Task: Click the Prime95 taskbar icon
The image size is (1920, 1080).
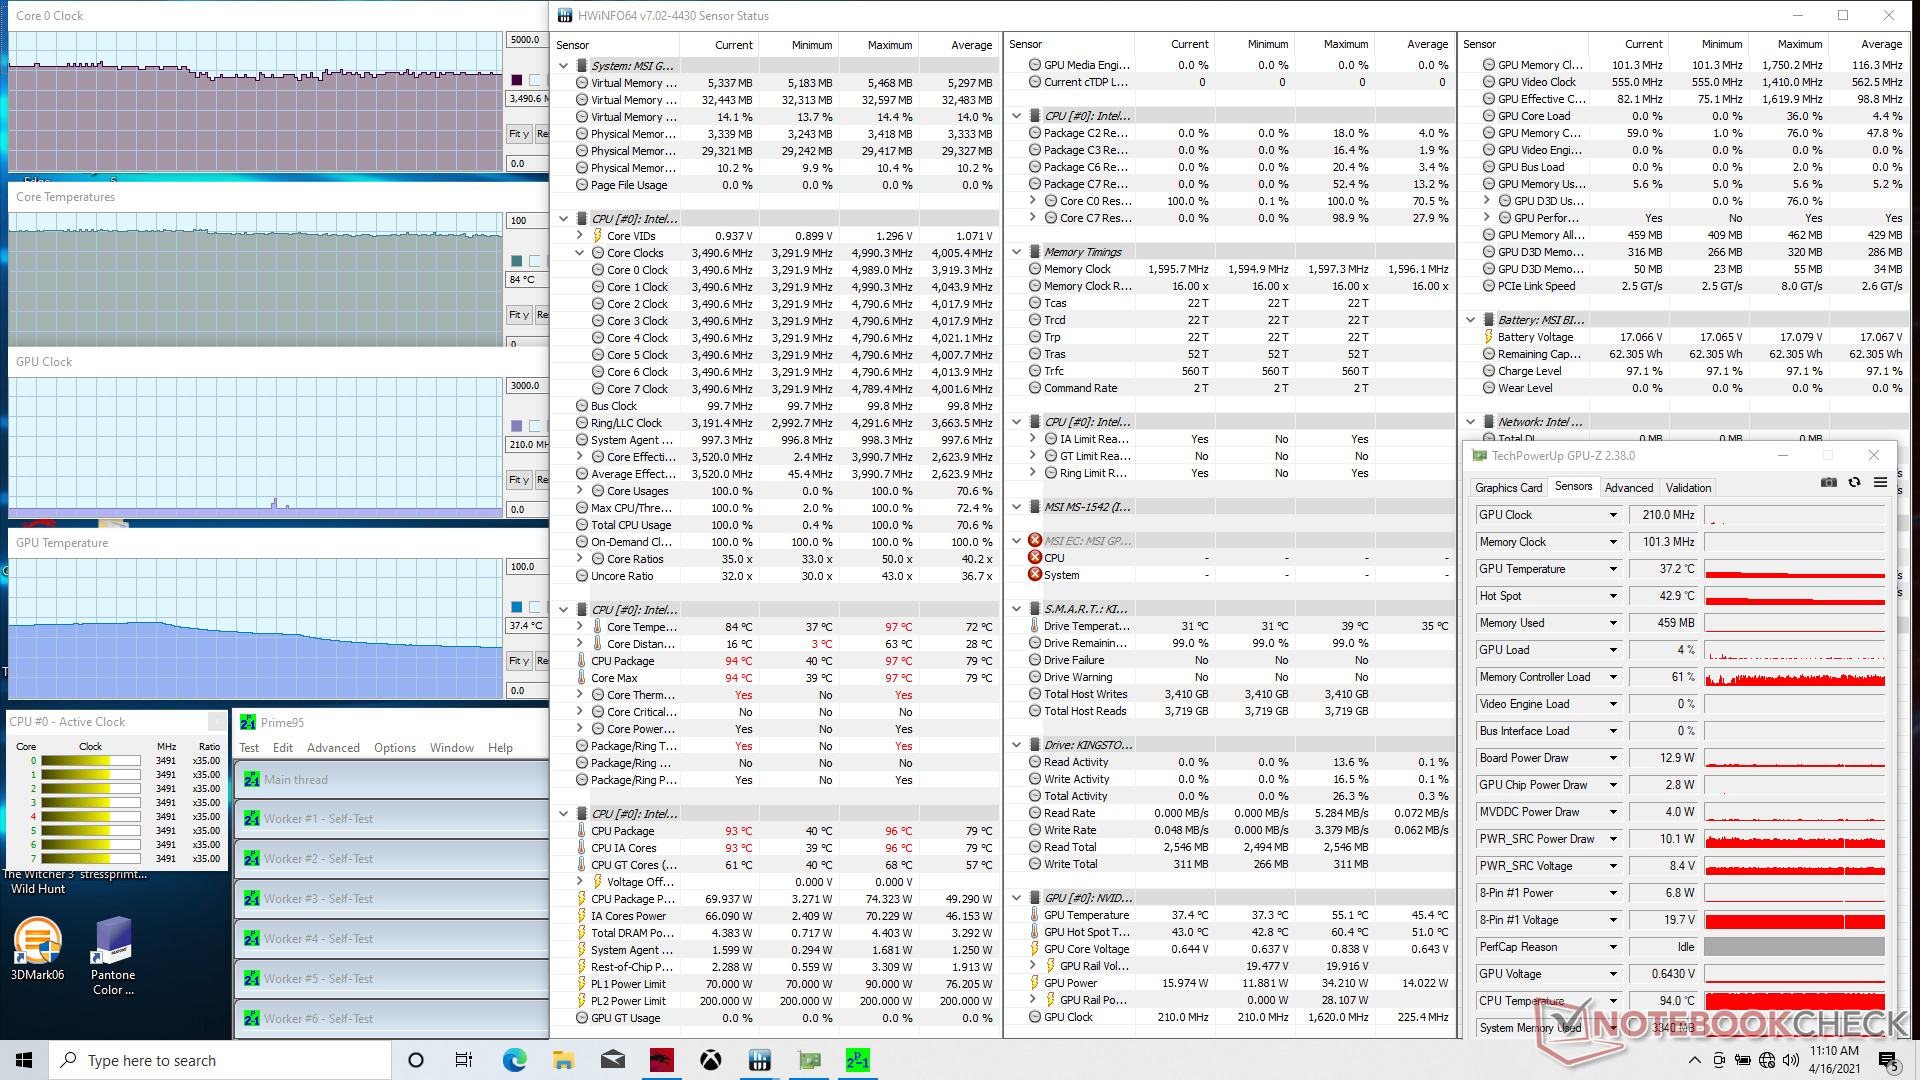Action: (x=857, y=1060)
